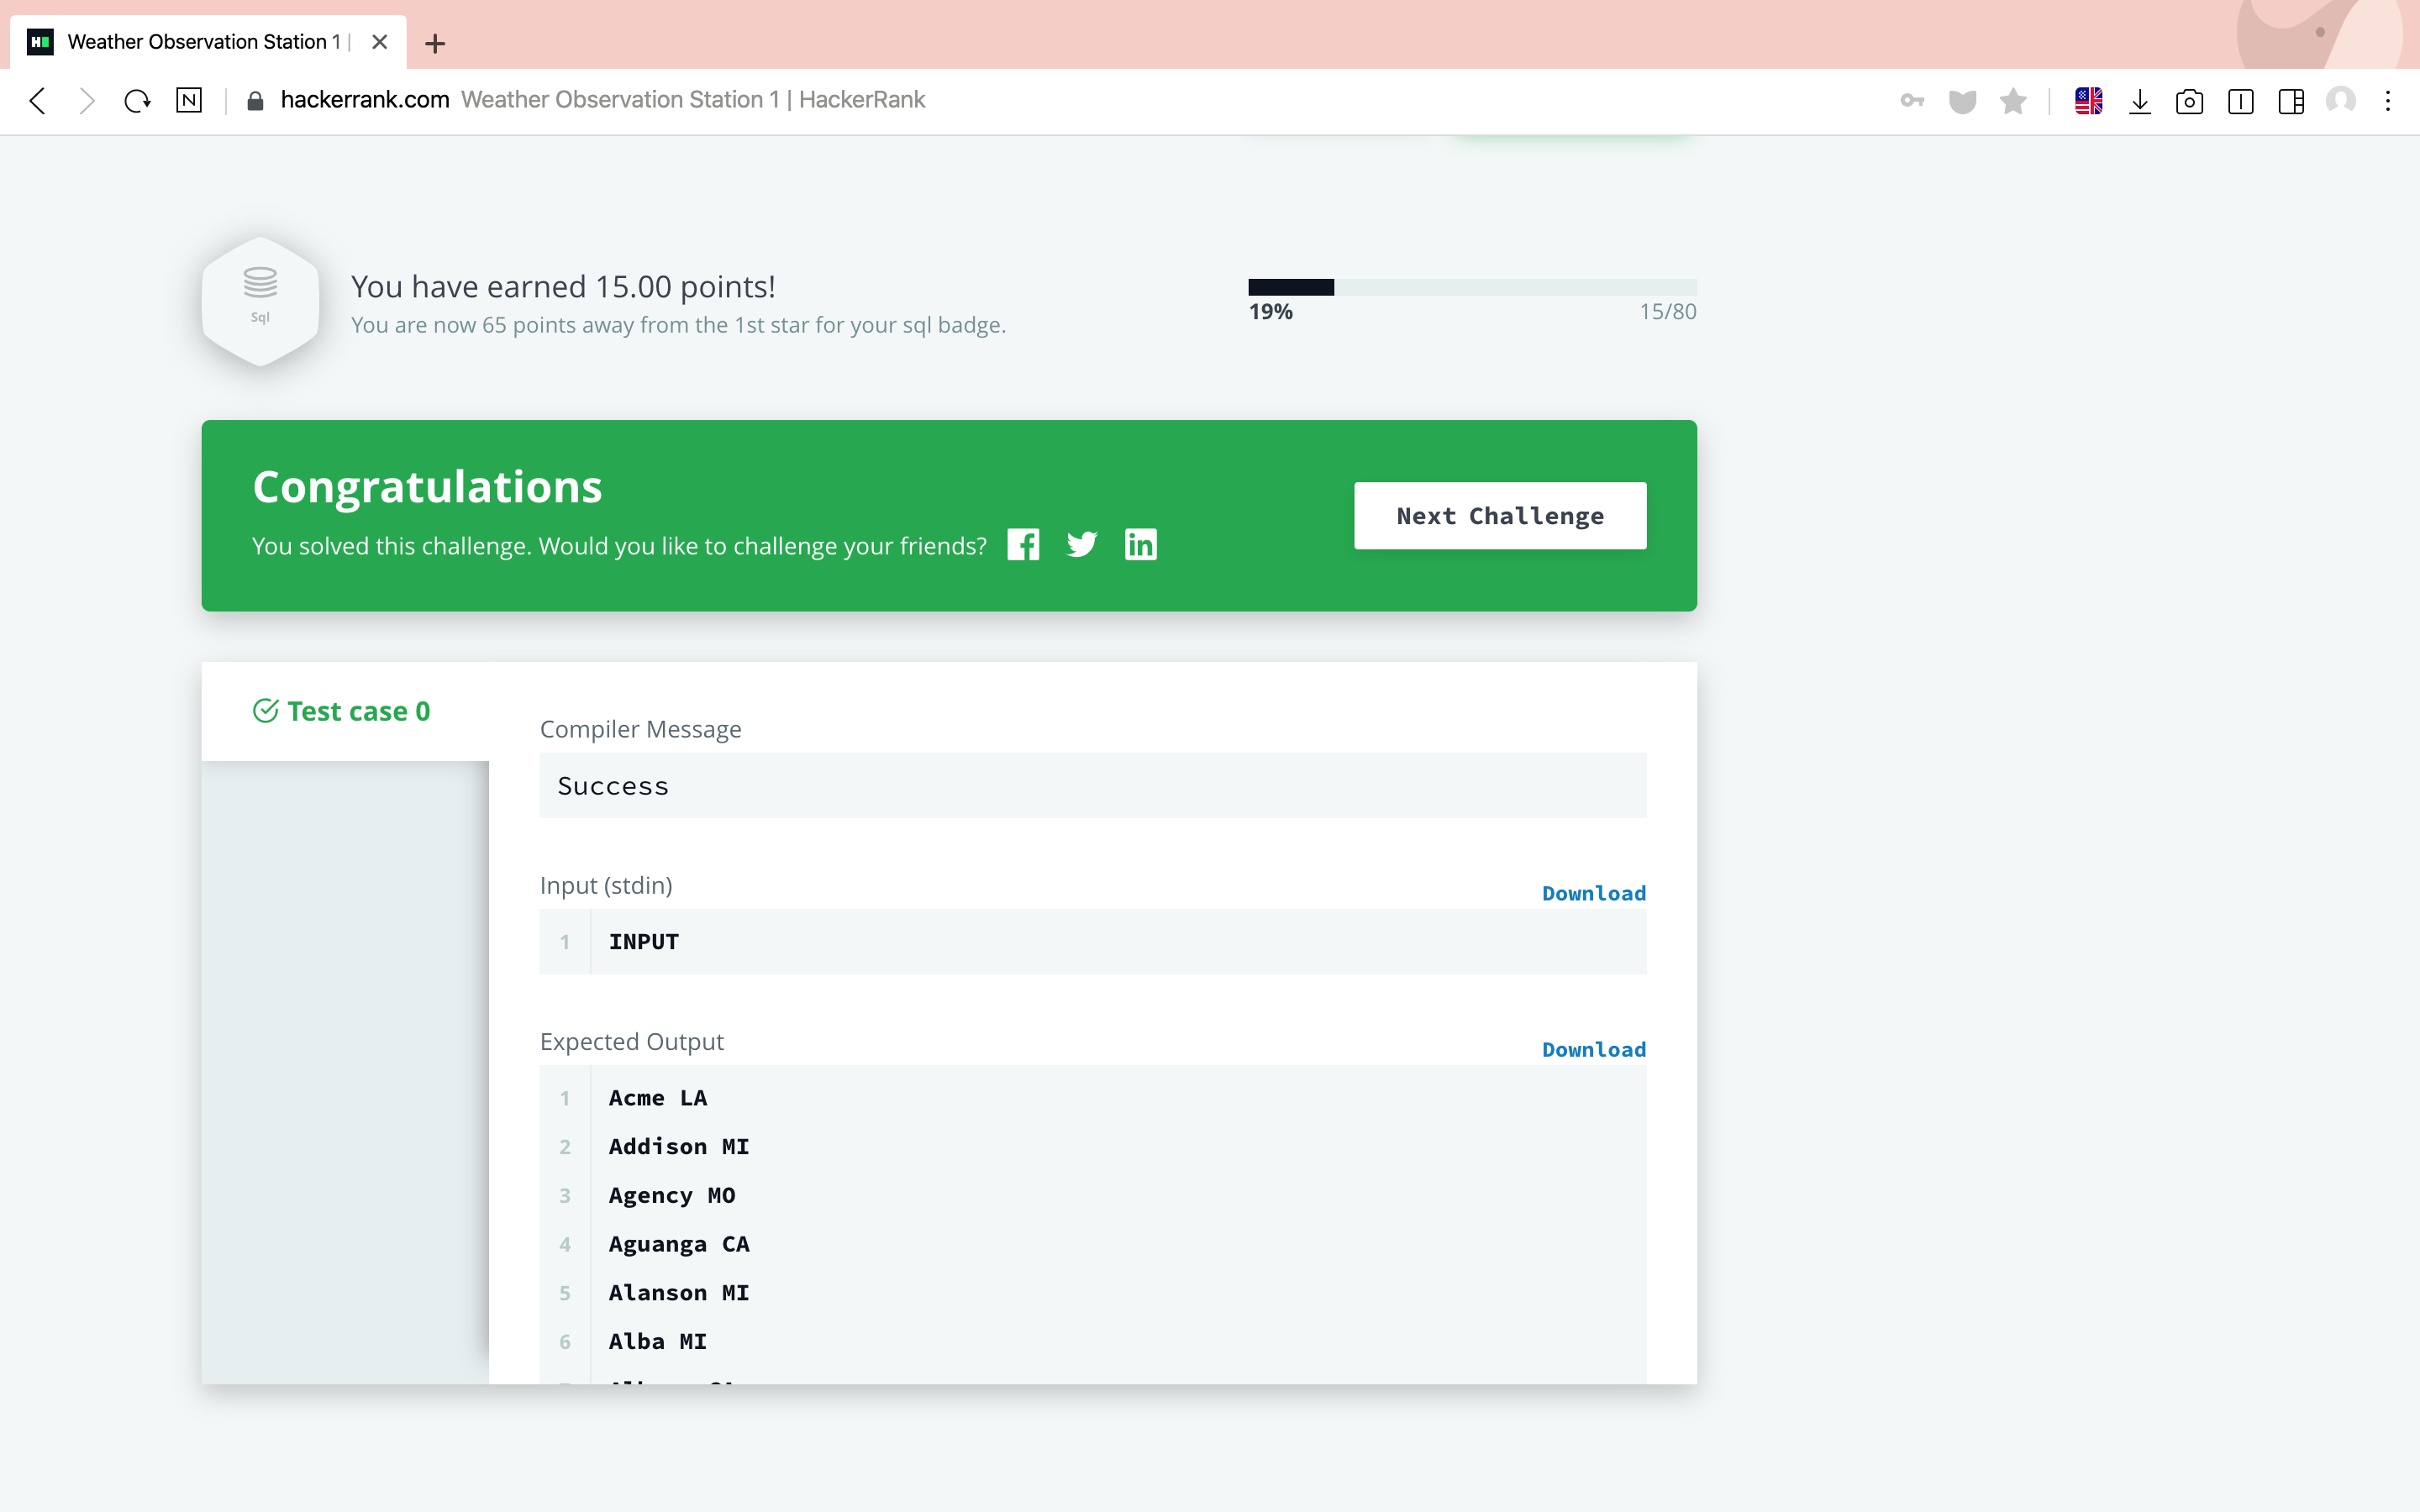The image size is (2420, 1512).
Task: Click the 'You have earned 15.00 points!' text
Action: click(563, 287)
